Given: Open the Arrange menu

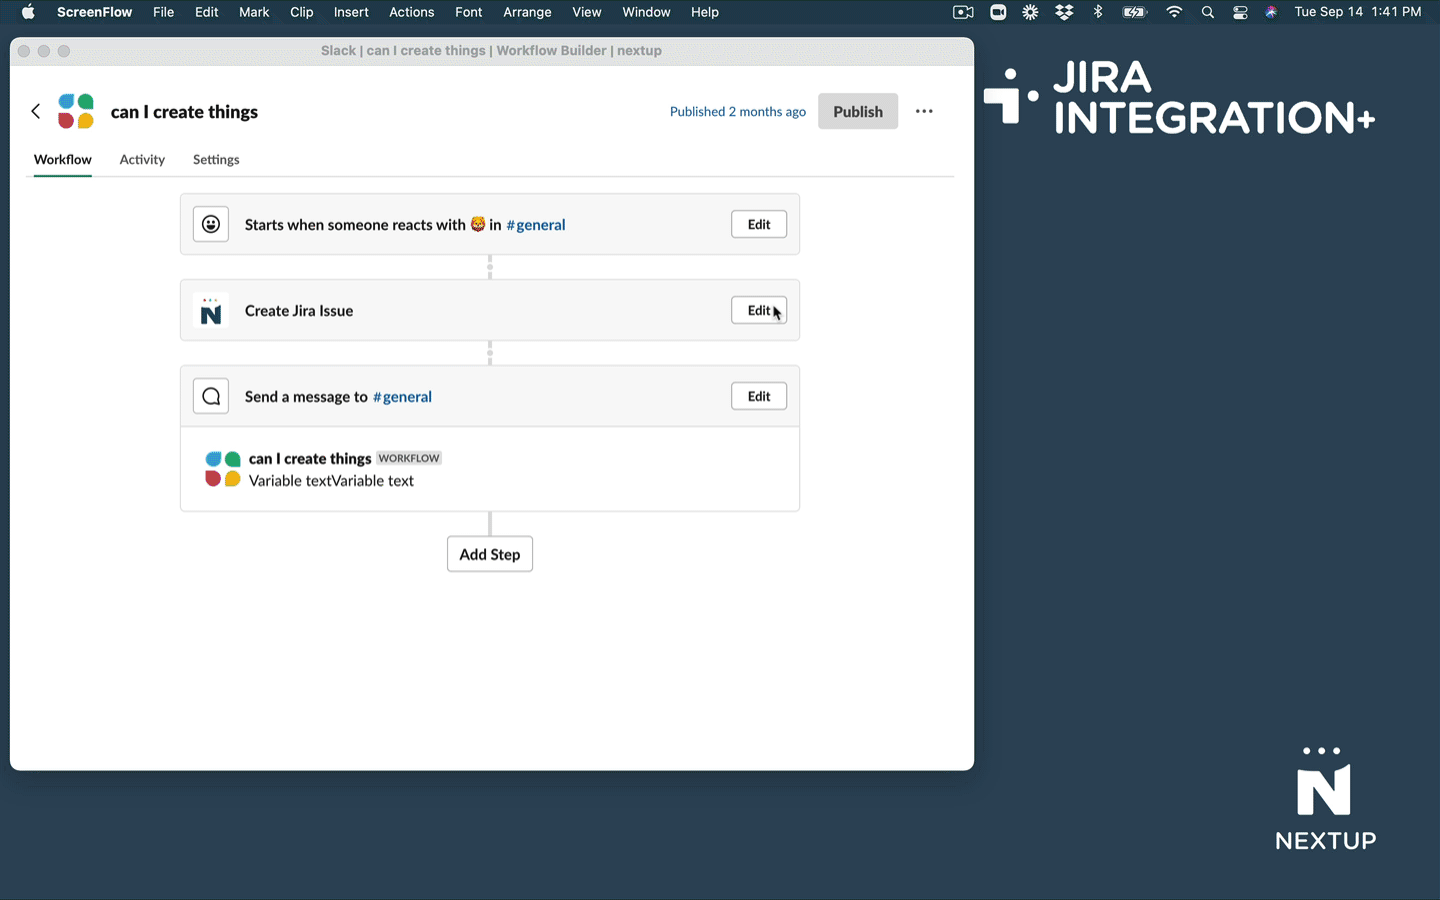Looking at the screenshot, I should pos(527,12).
